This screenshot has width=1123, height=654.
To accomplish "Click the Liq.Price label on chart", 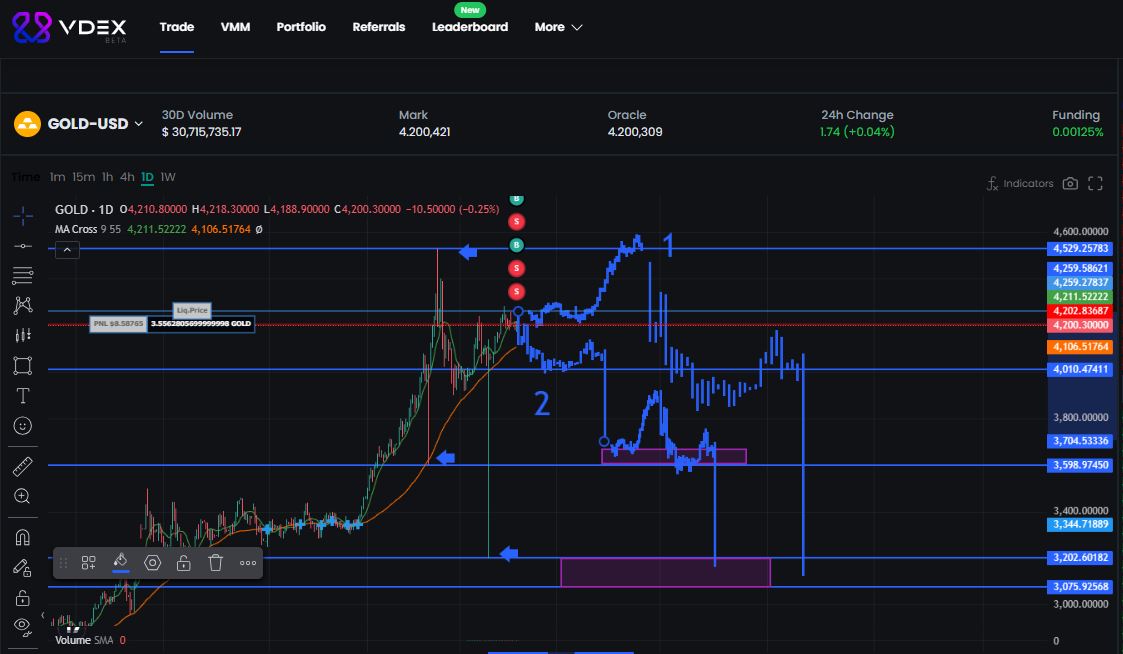I will point(192,310).
